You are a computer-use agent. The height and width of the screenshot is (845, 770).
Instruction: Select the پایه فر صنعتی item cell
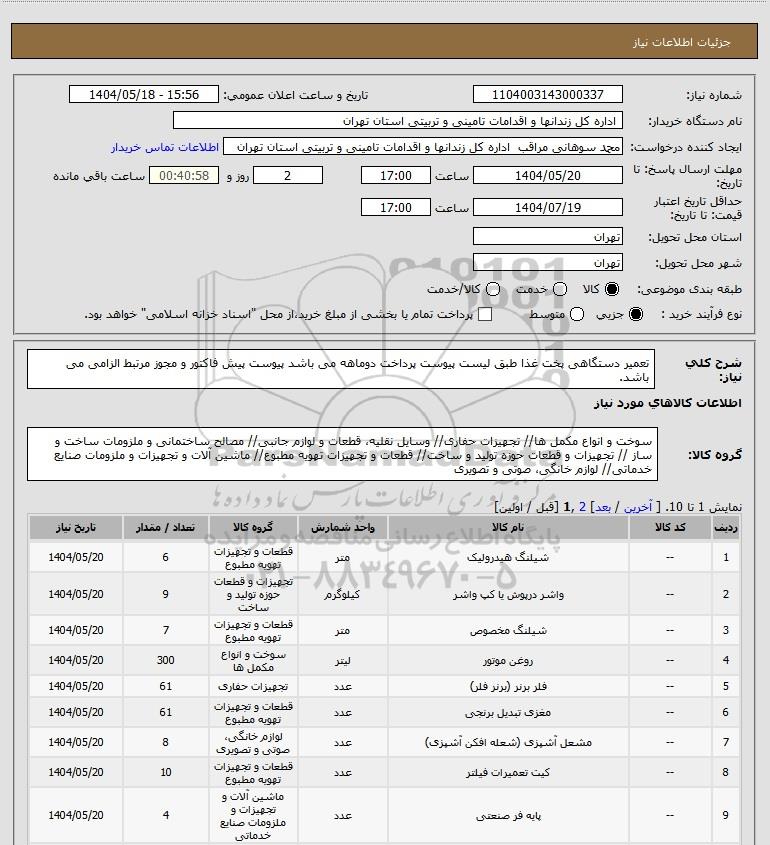[508, 816]
